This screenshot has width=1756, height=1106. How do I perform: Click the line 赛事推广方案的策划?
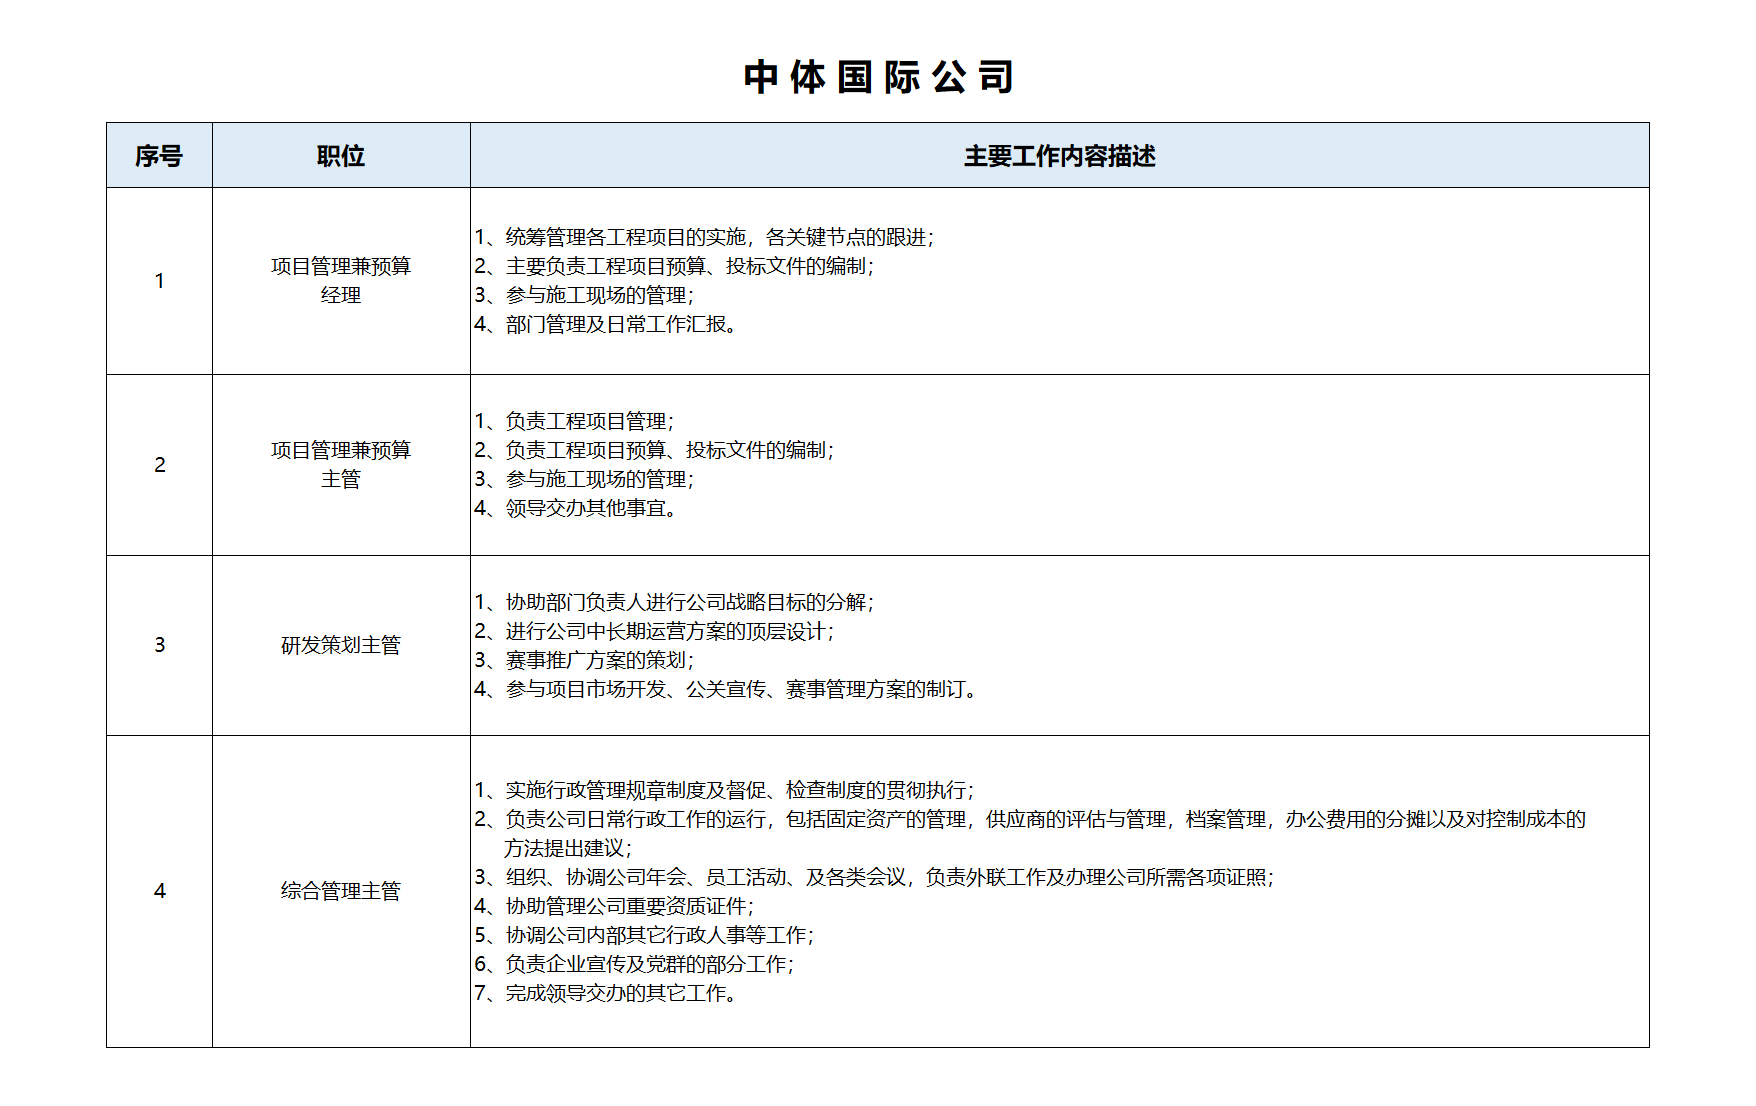click(x=584, y=660)
